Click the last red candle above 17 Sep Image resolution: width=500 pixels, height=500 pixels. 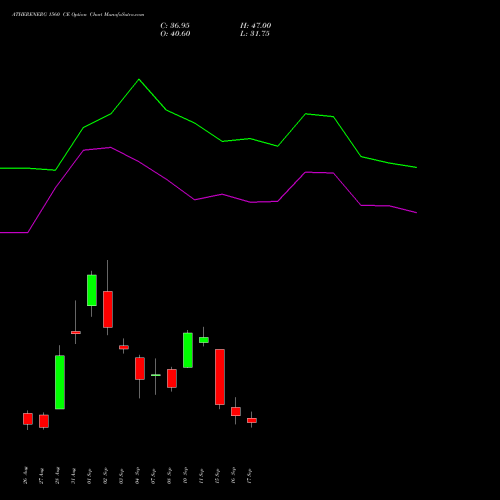click(x=252, y=420)
